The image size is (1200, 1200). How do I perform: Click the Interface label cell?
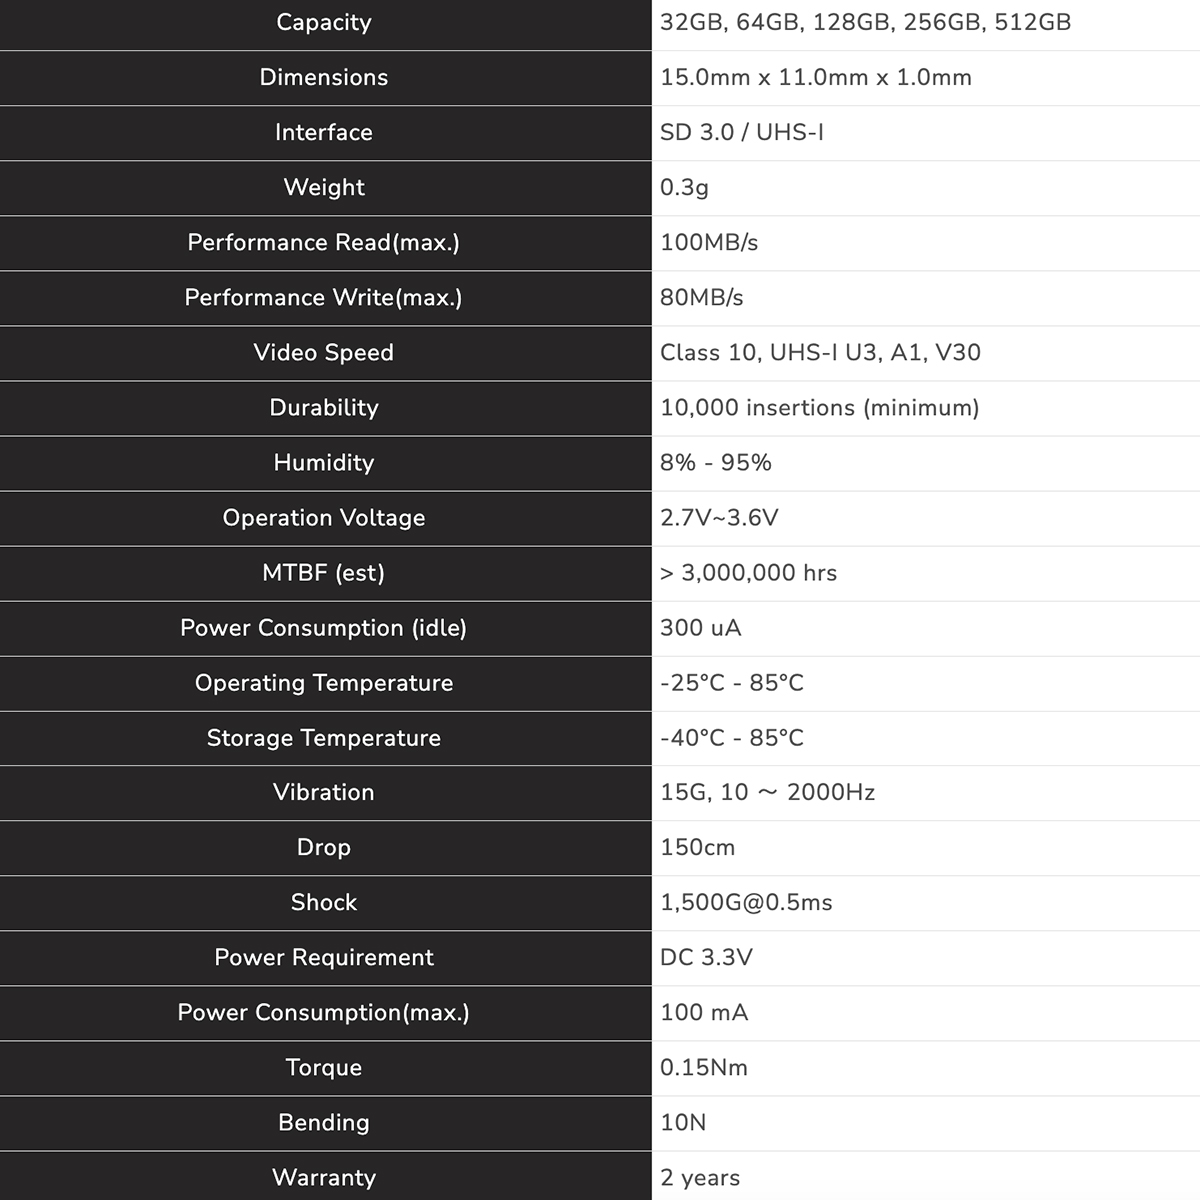click(324, 133)
